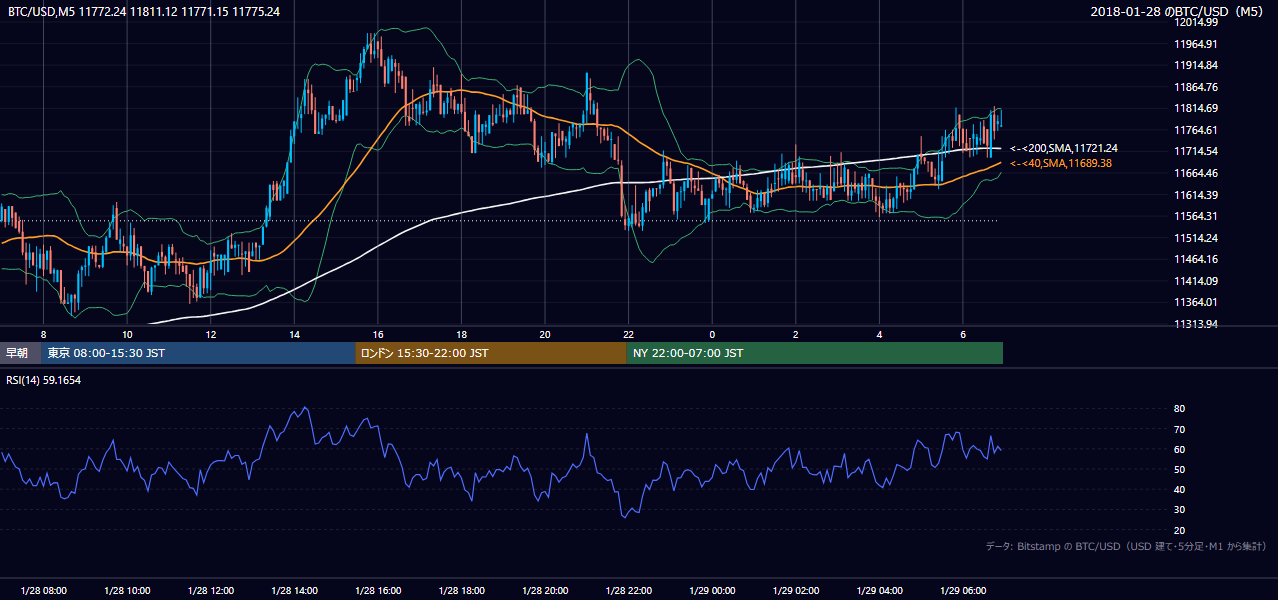Image resolution: width=1278 pixels, height=600 pixels.
Task: Click the RSI scale value 80
Action: pyautogui.click(x=1180, y=409)
